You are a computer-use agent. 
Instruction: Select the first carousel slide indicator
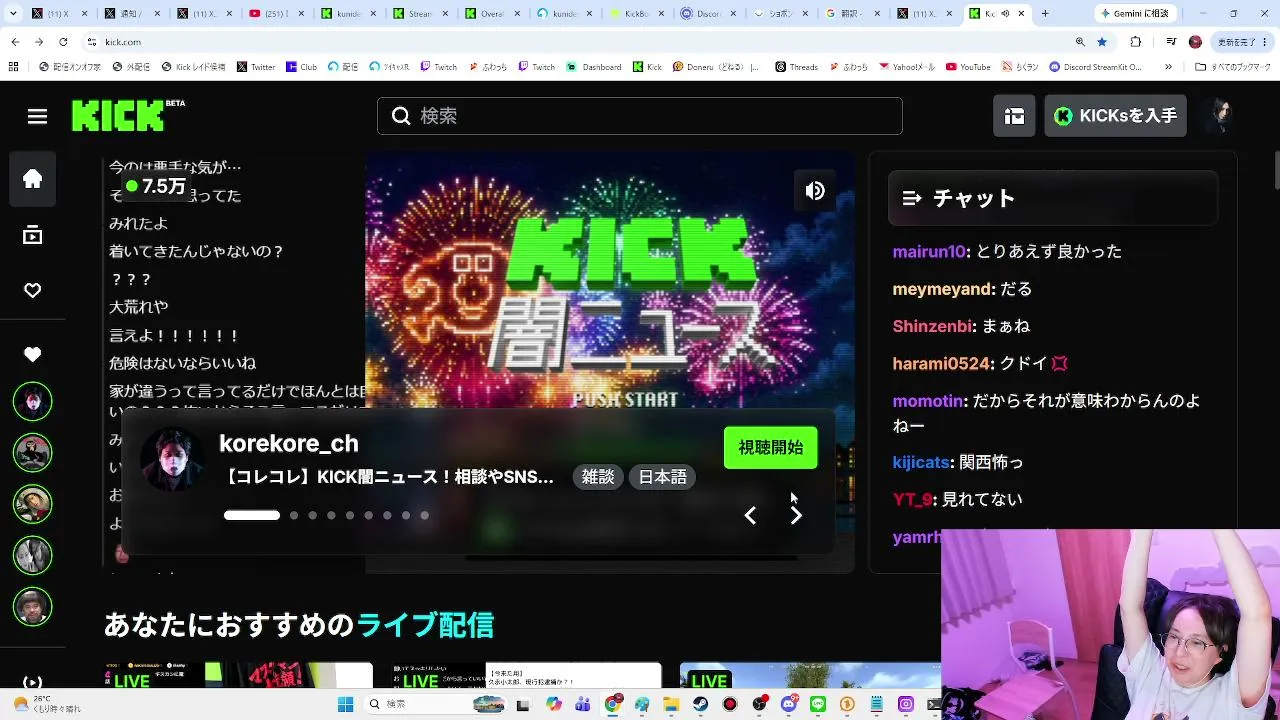[252, 515]
